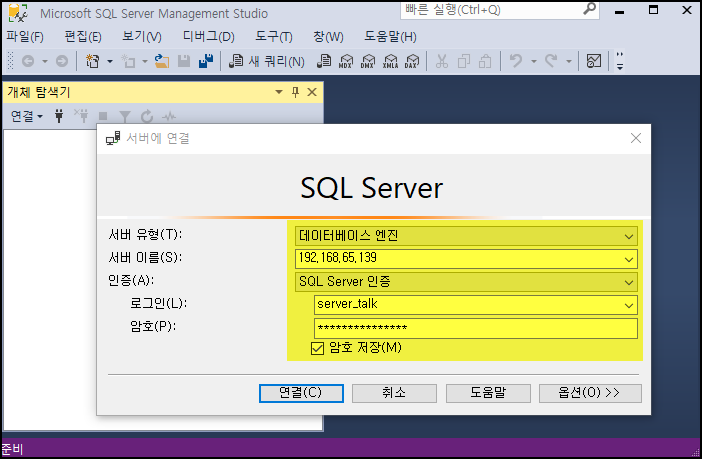Click the DMX query icon
The image size is (702, 459).
[368, 61]
